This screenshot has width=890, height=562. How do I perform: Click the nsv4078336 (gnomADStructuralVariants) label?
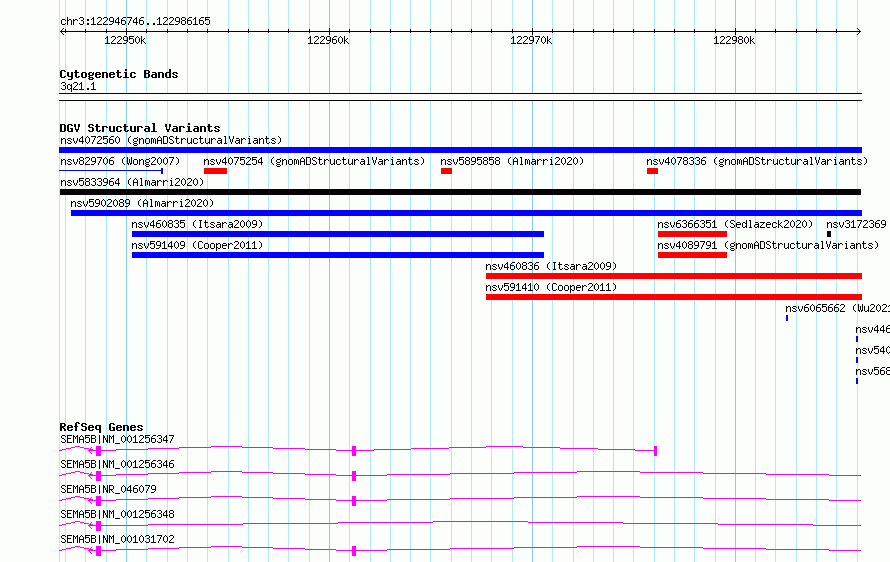757,161
